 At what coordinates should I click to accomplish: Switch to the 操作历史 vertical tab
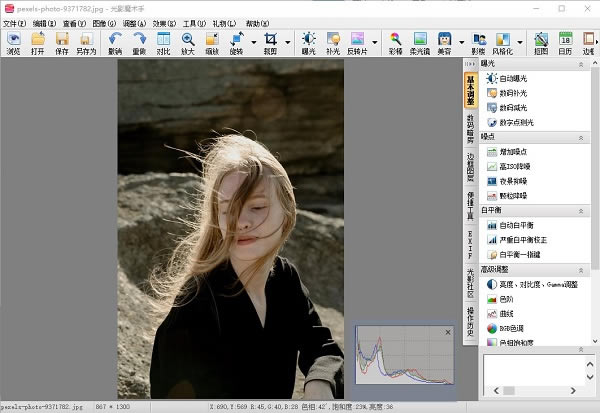[x=470, y=322]
